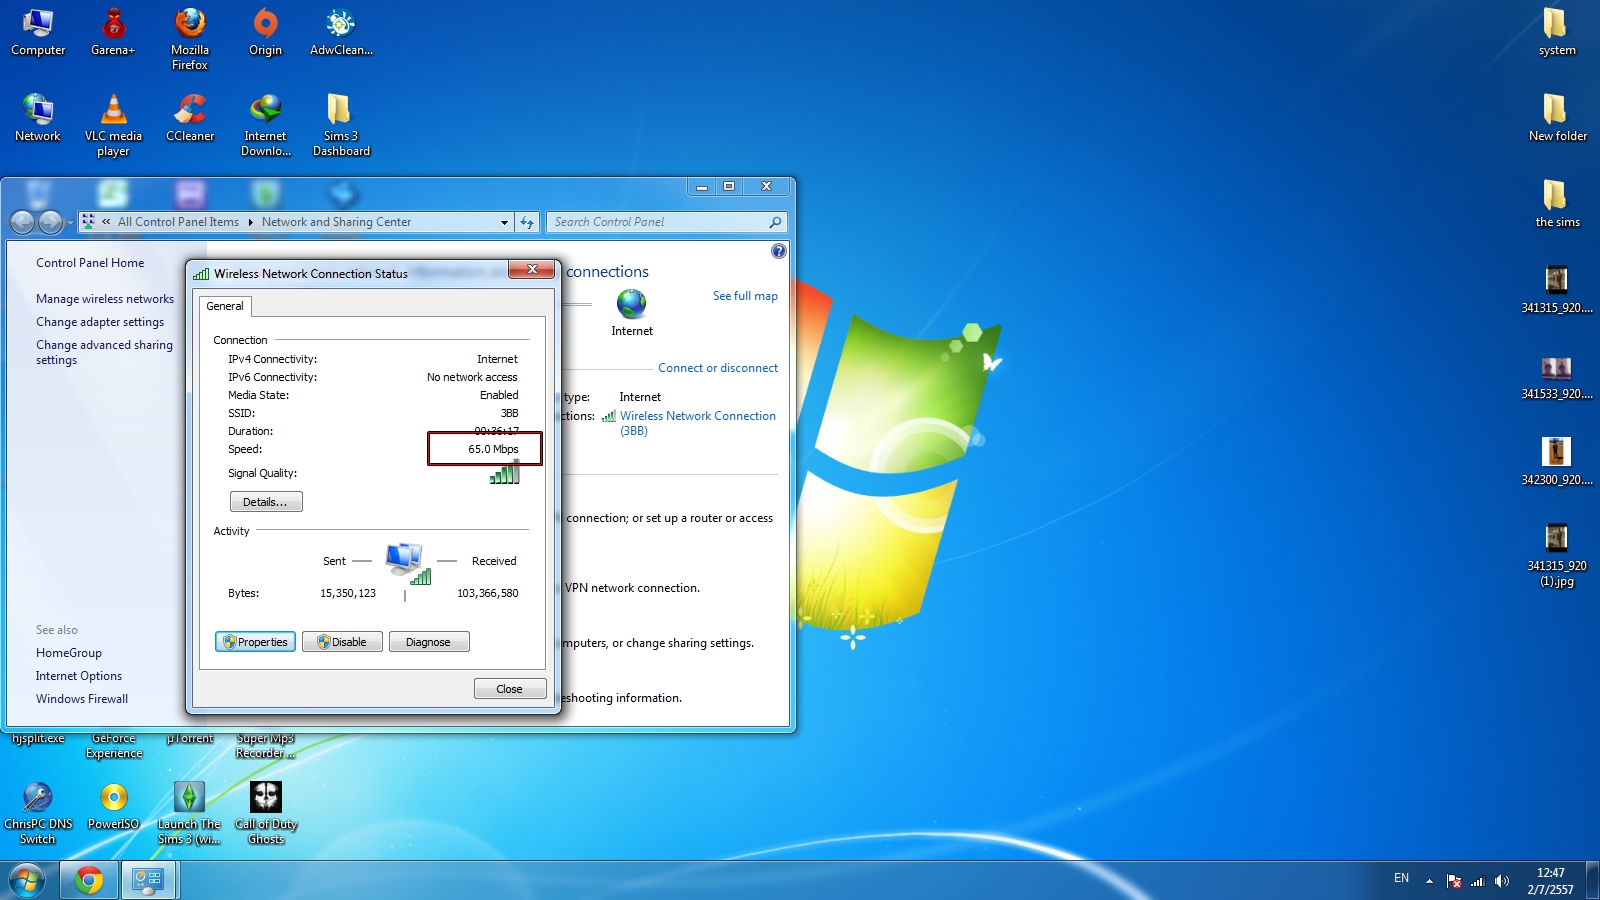Click the received bytes value 103,366,580
The width and height of the screenshot is (1600, 900).
(488, 593)
